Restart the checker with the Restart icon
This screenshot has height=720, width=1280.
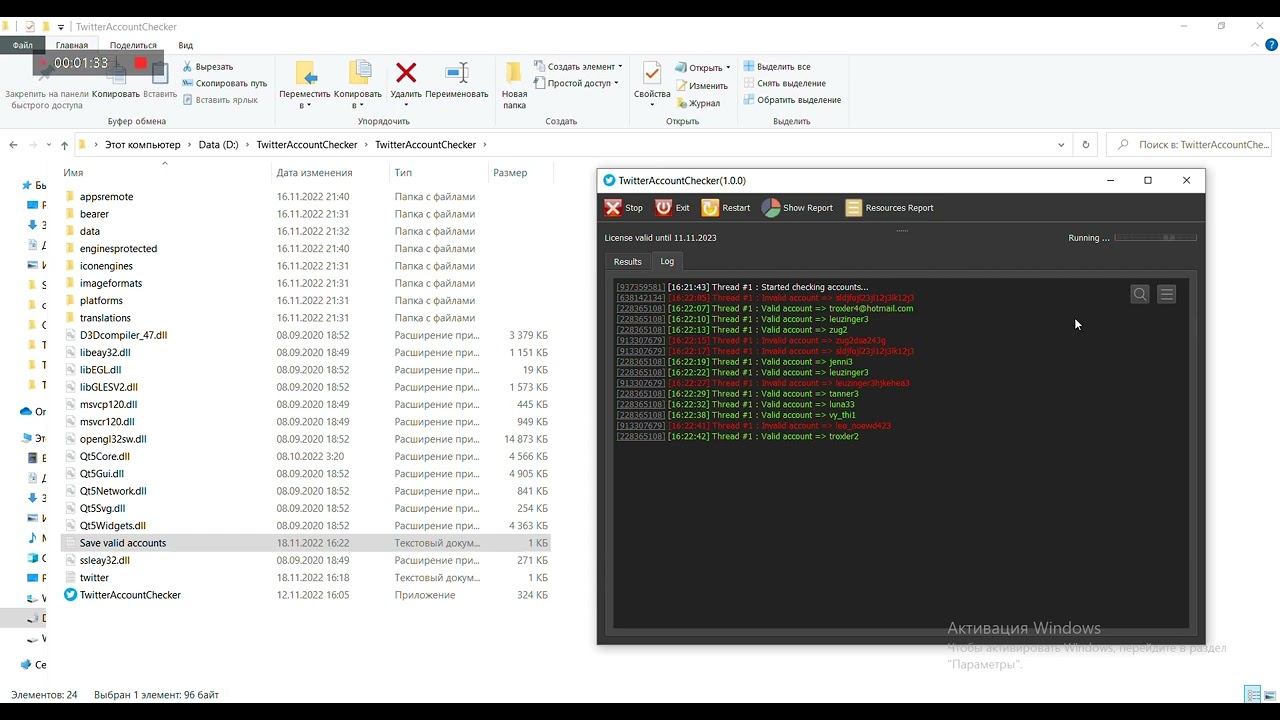point(710,208)
